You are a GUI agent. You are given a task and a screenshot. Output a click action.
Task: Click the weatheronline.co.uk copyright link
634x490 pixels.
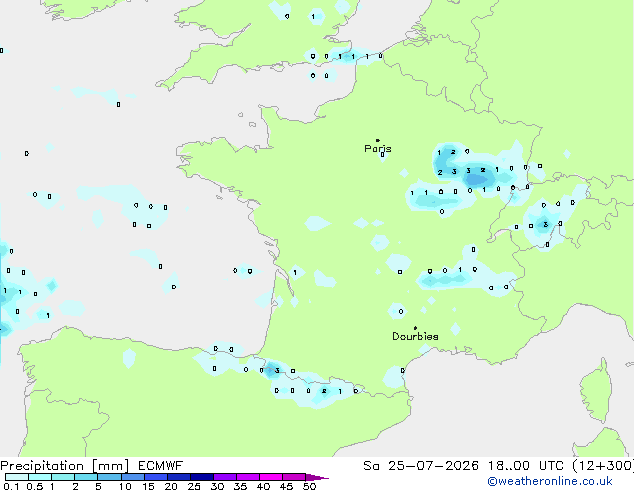pos(550,481)
